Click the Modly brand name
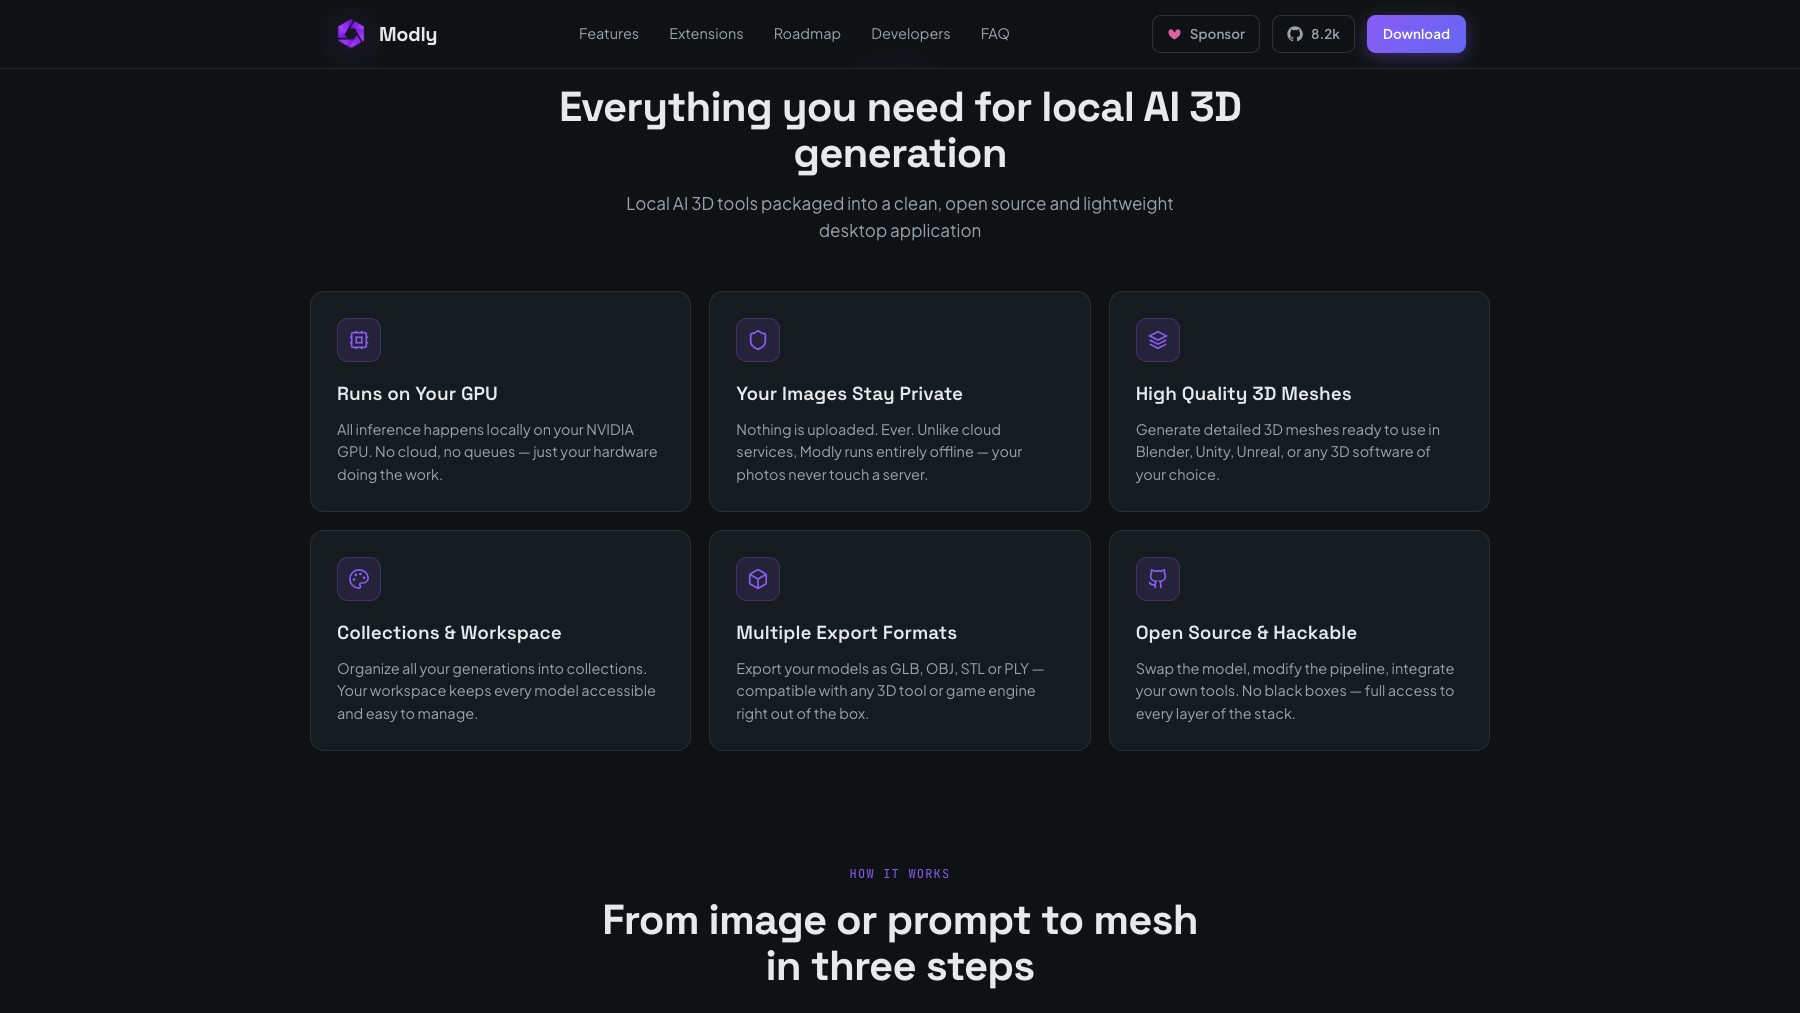Image resolution: width=1800 pixels, height=1013 pixels. pyautogui.click(x=408, y=34)
